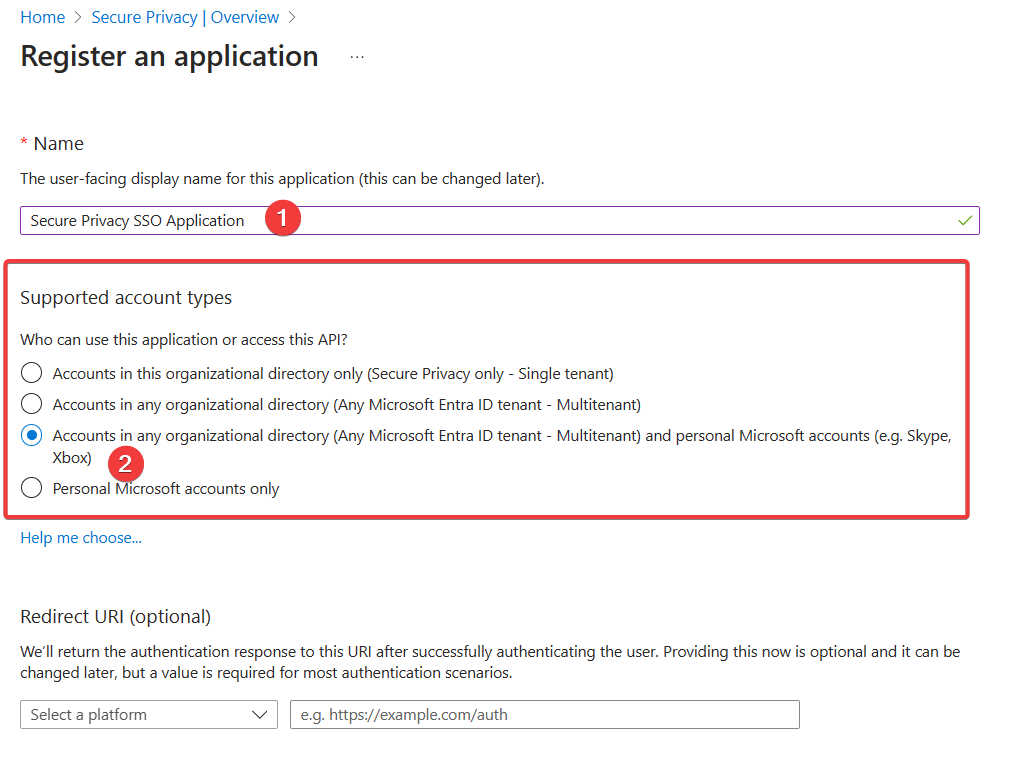The image size is (1027, 776).
Task: Click red annotation marker 2 below the selected option
Action: [126, 464]
